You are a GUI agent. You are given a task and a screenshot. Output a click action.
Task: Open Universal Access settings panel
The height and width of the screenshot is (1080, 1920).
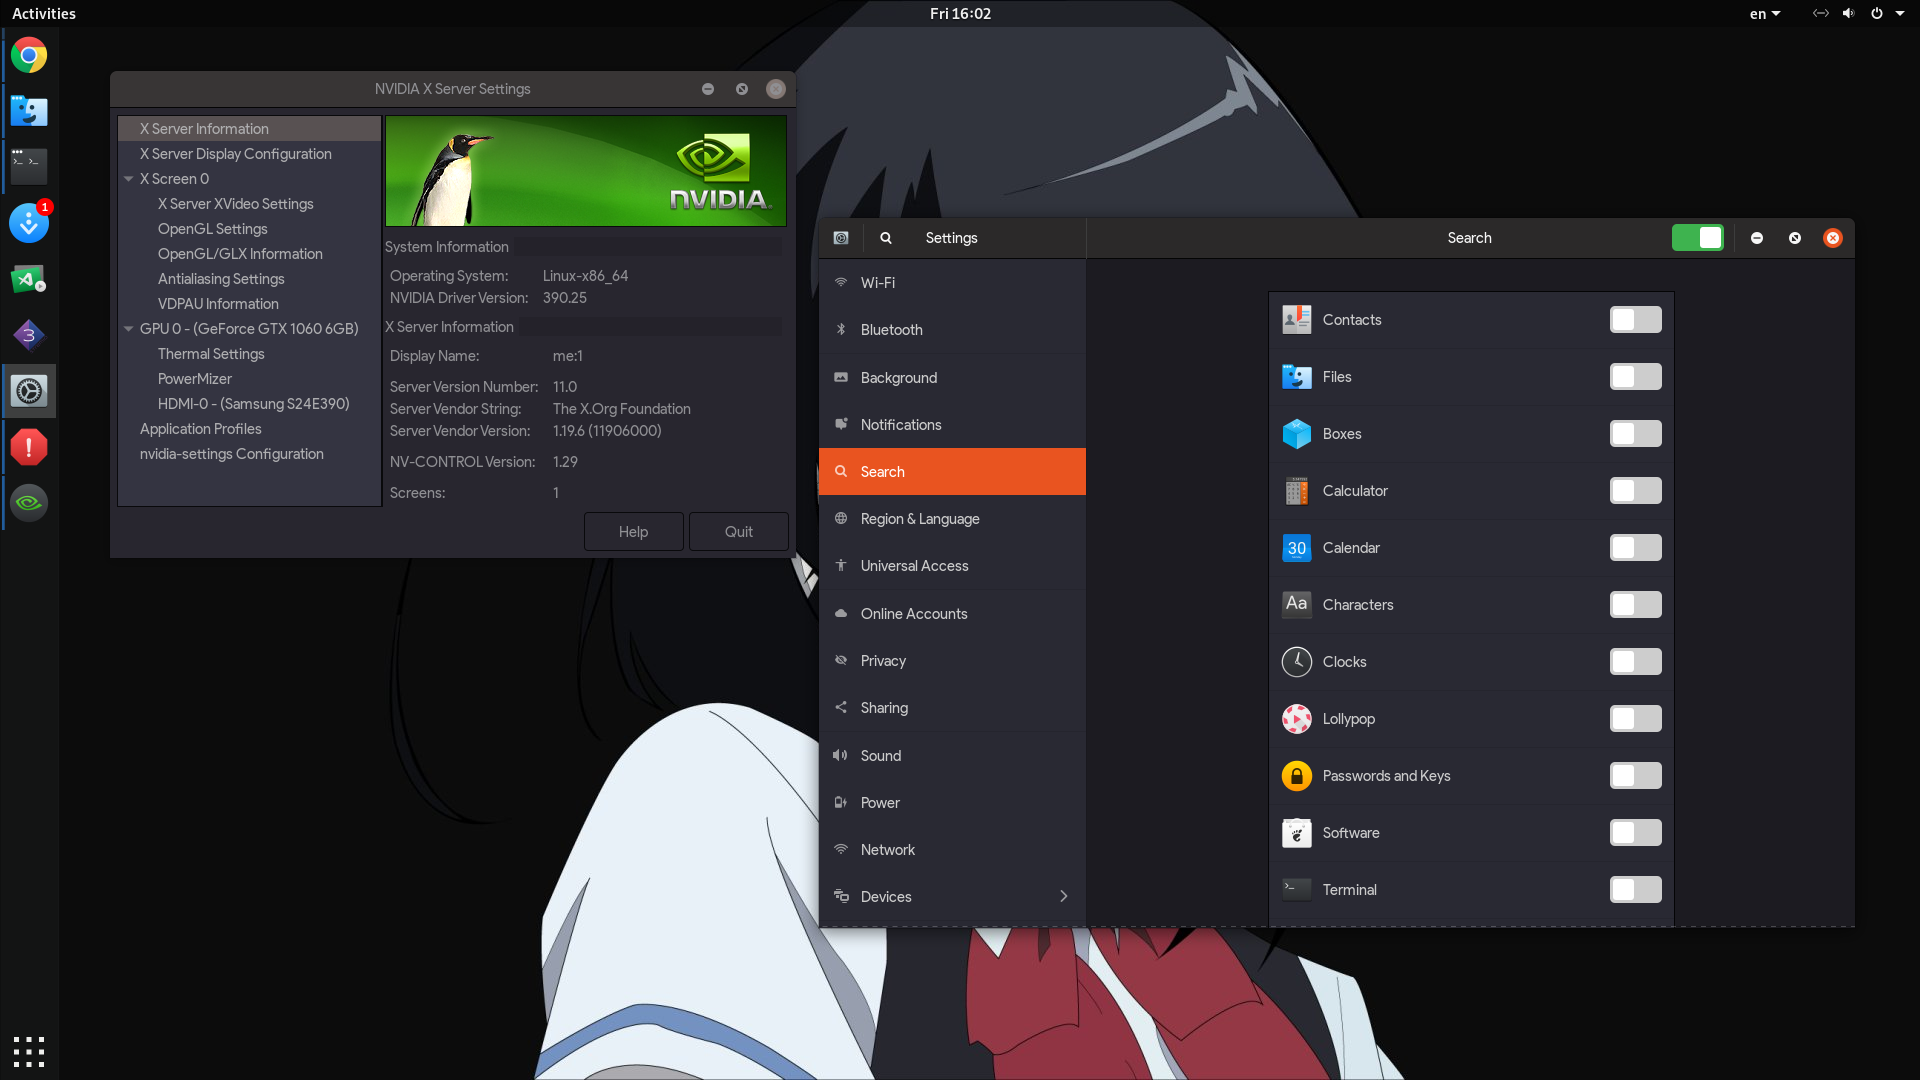tap(952, 566)
